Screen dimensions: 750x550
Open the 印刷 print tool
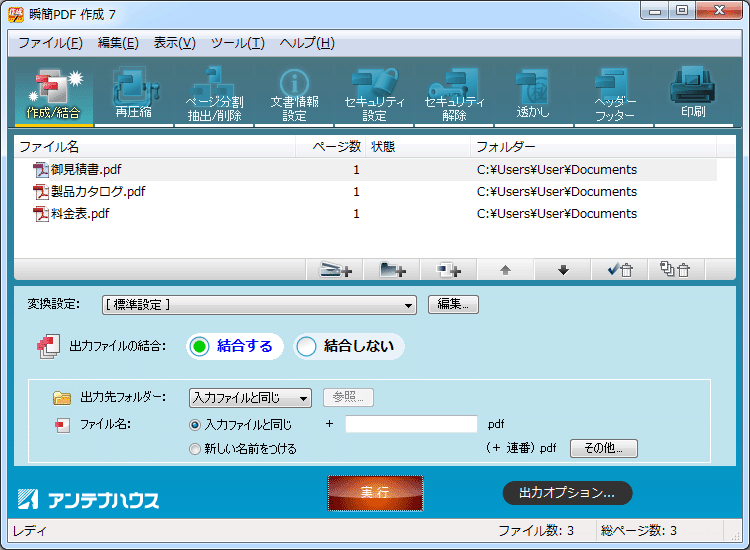[x=693, y=95]
